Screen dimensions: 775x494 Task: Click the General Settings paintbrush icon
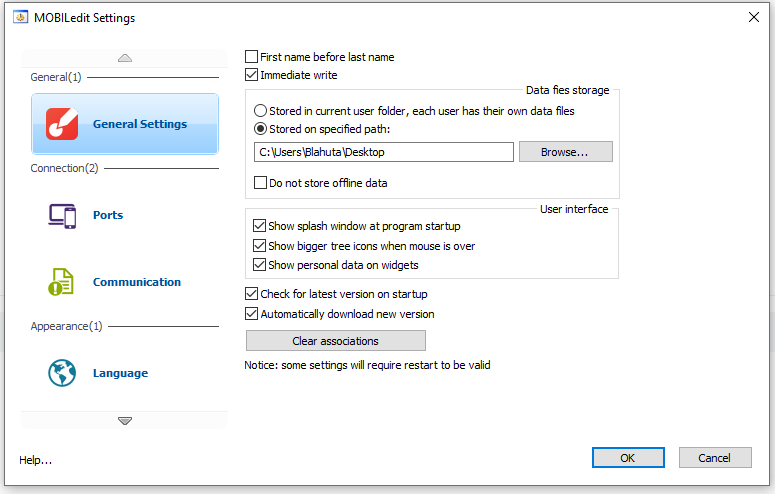pyautogui.click(x=62, y=124)
